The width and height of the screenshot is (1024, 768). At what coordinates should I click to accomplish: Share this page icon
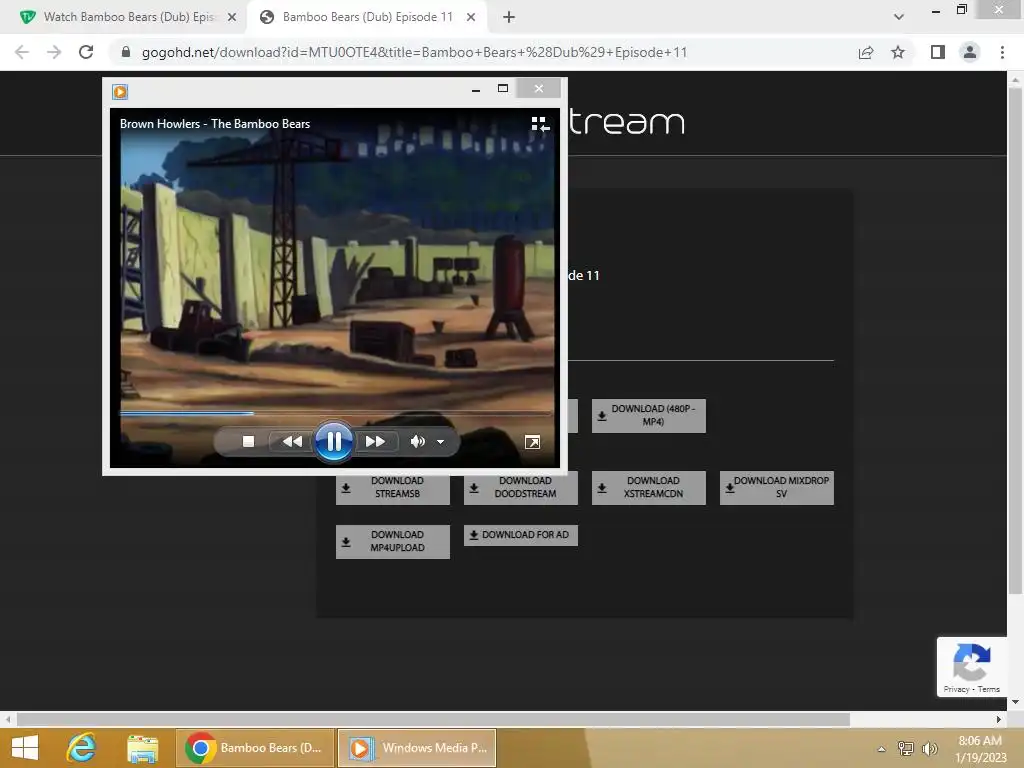(866, 52)
